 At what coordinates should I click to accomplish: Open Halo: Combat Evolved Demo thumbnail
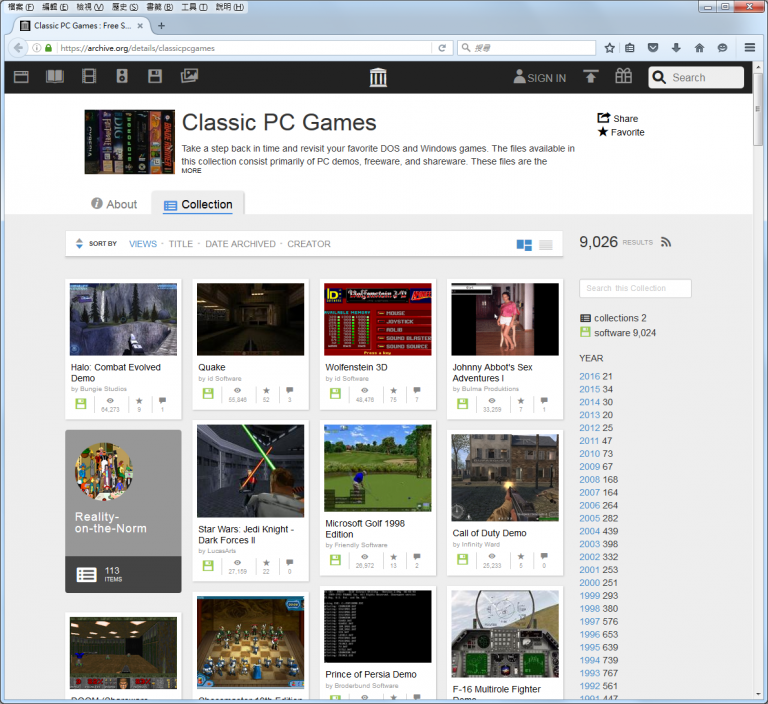tap(123, 319)
